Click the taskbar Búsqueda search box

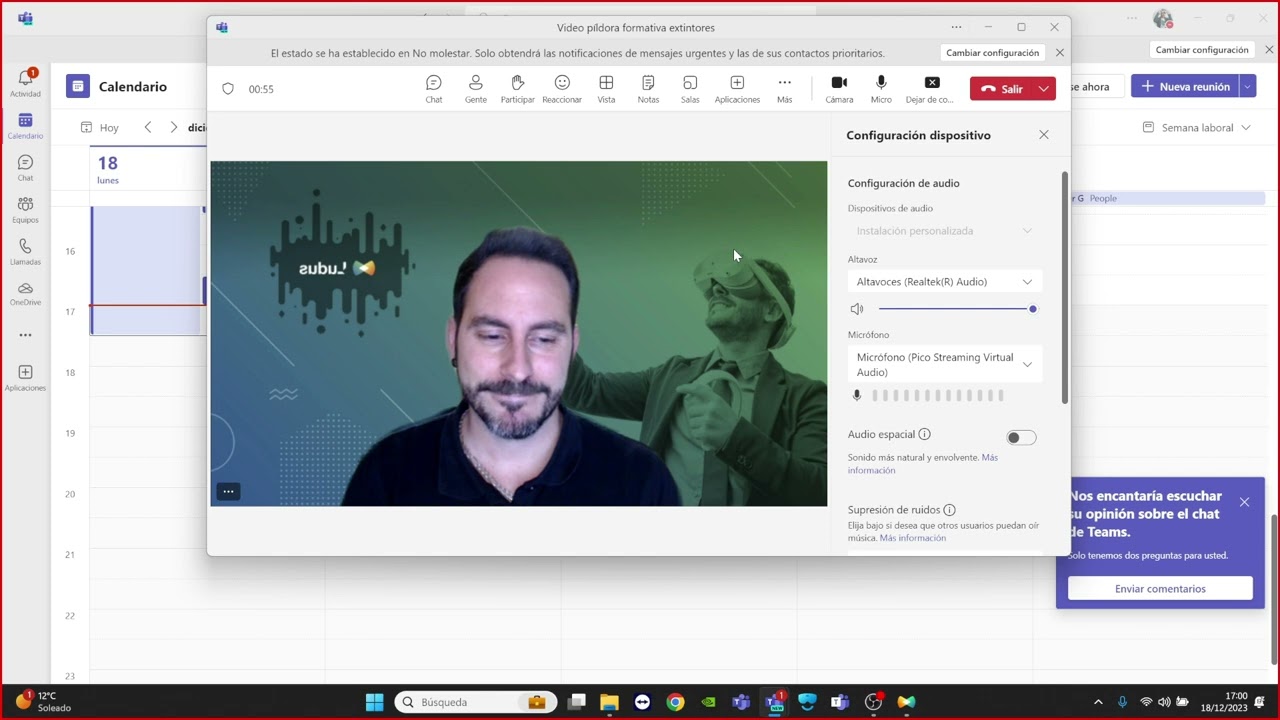coord(476,702)
